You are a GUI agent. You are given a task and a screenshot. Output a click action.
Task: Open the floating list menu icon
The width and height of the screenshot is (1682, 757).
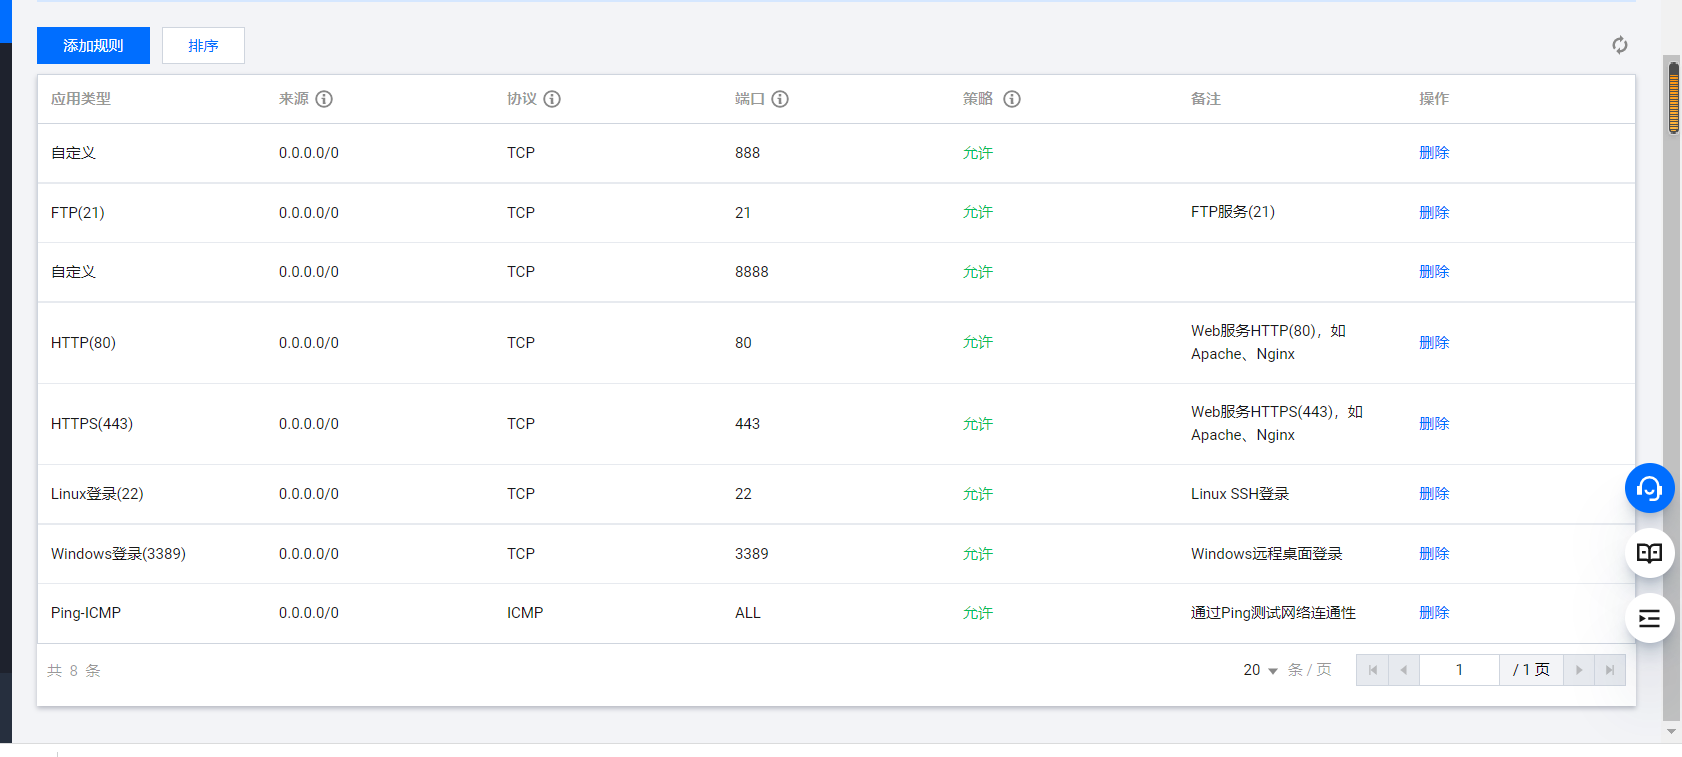1649,618
